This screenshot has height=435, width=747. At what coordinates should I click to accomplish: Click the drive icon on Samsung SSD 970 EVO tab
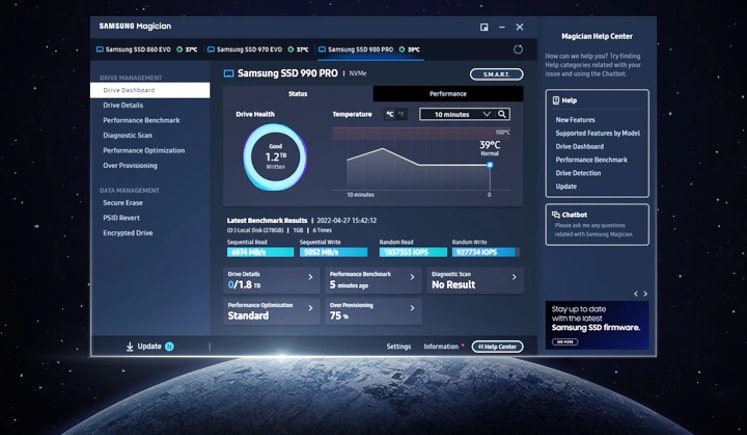pos(211,50)
